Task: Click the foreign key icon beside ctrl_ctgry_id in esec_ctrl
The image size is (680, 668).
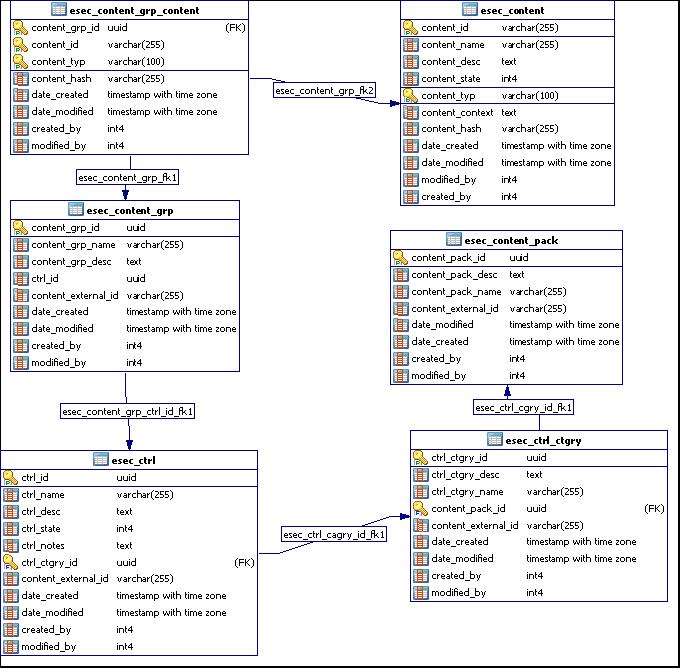Action: [x=11, y=562]
